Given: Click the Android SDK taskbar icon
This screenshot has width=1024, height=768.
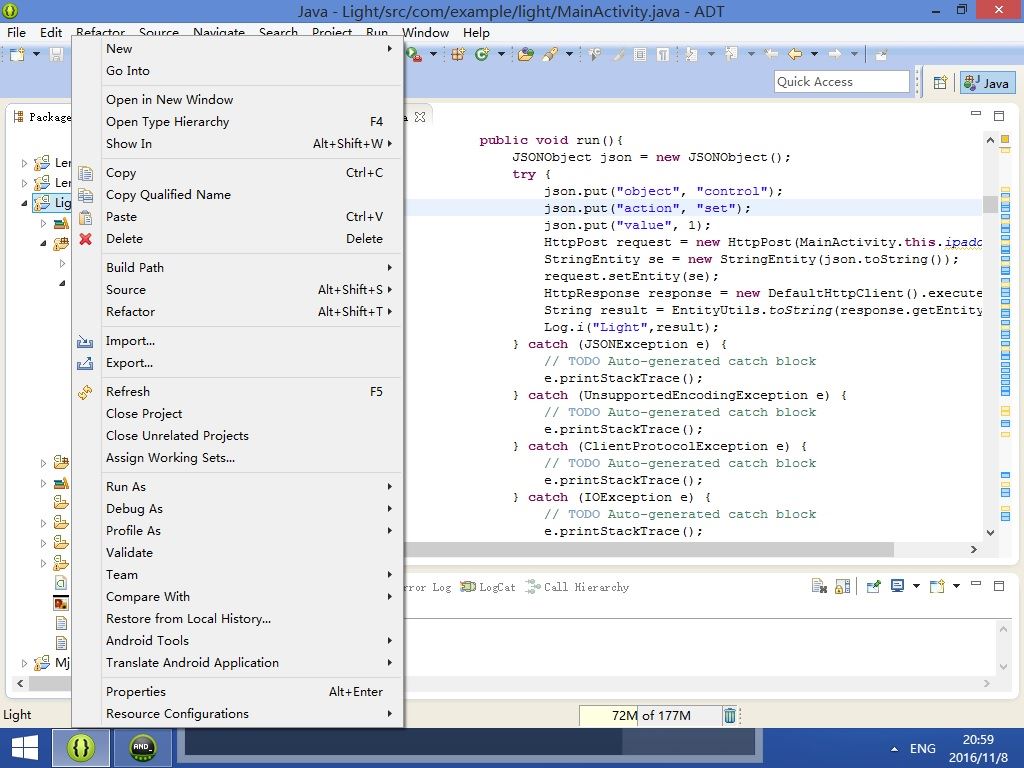Looking at the screenshot, I should click(143, 747).
